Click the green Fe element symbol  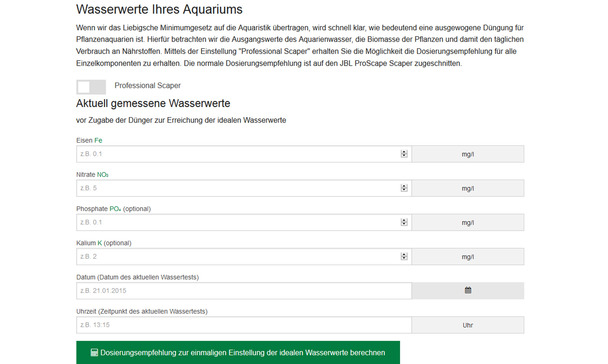tap(98, 140)
